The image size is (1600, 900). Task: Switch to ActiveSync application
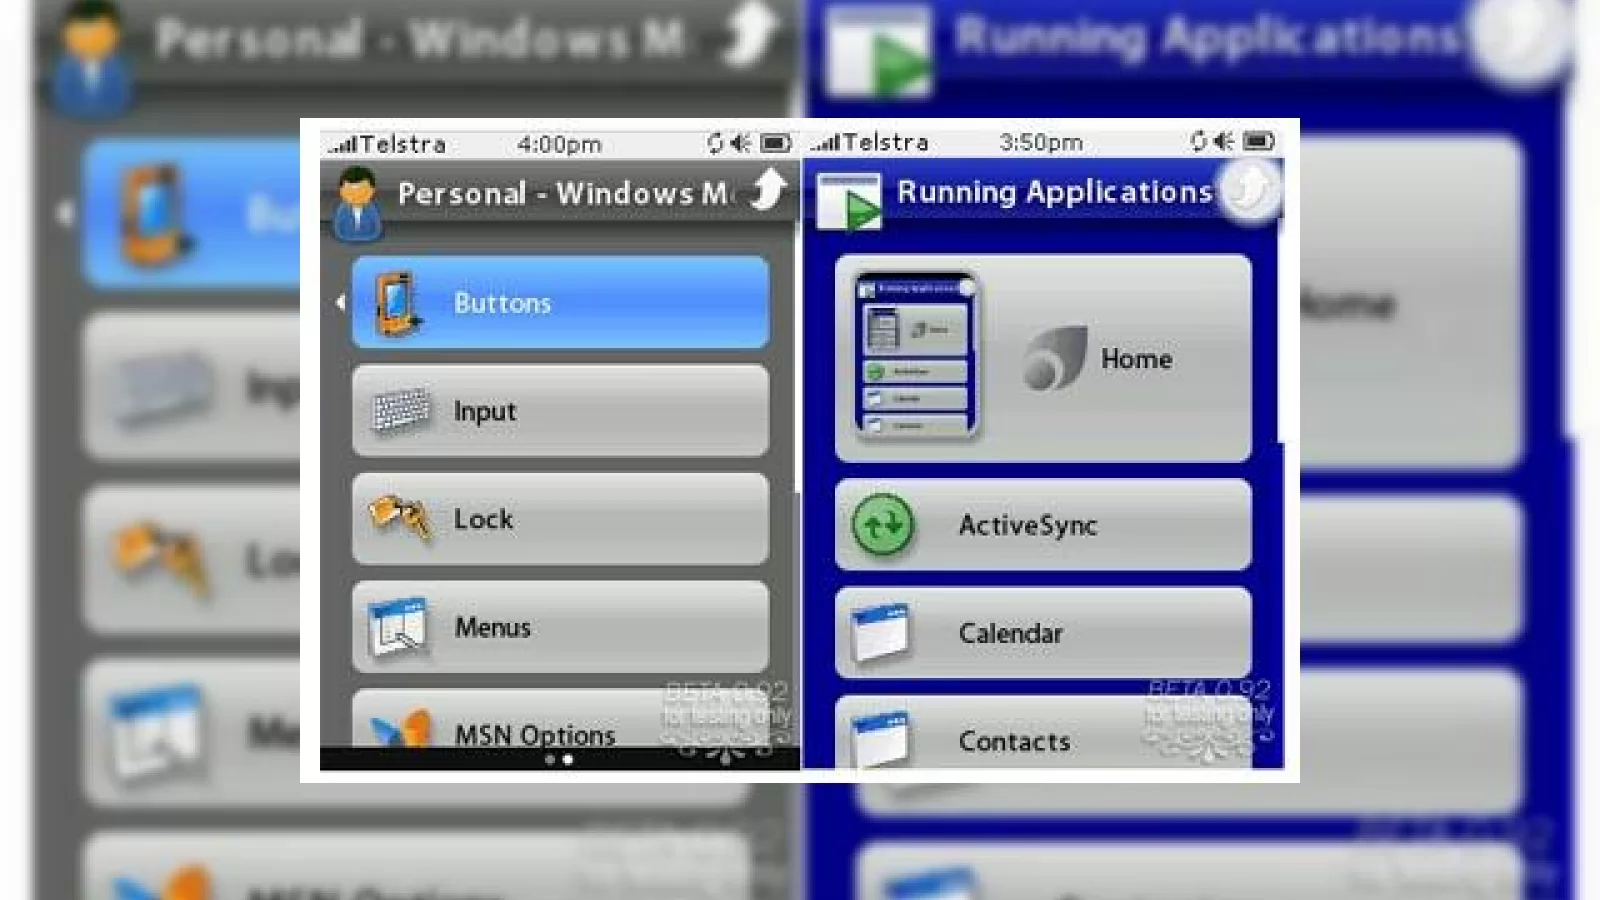coord(1043,525)
